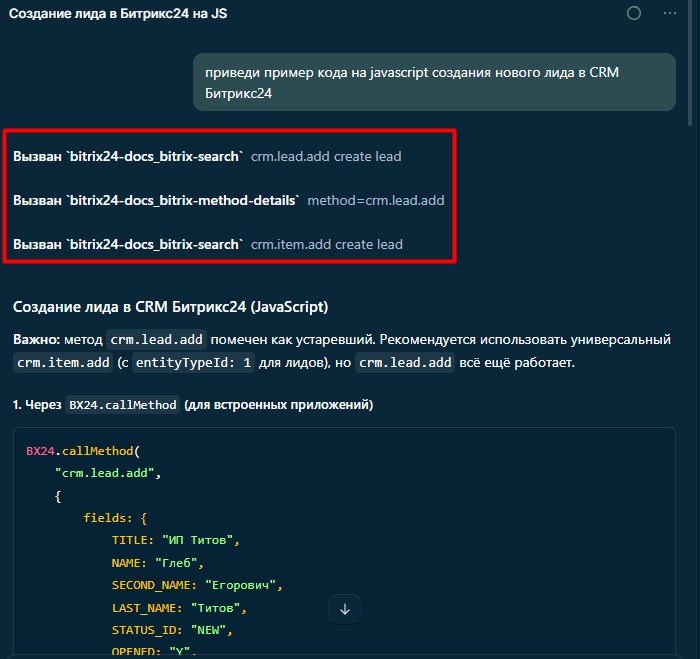700x659 pixels.
Task: Click inline code 'BX24.callMethod' in subheading
Action: 123,405
